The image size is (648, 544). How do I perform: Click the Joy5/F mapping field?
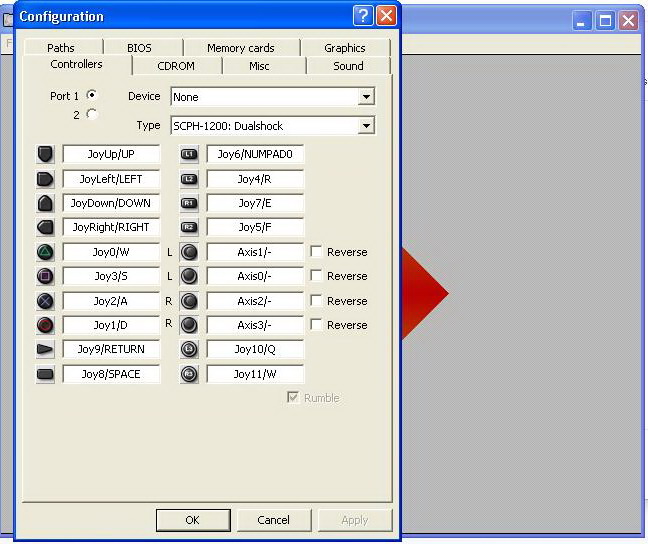[x=255, y=227]
